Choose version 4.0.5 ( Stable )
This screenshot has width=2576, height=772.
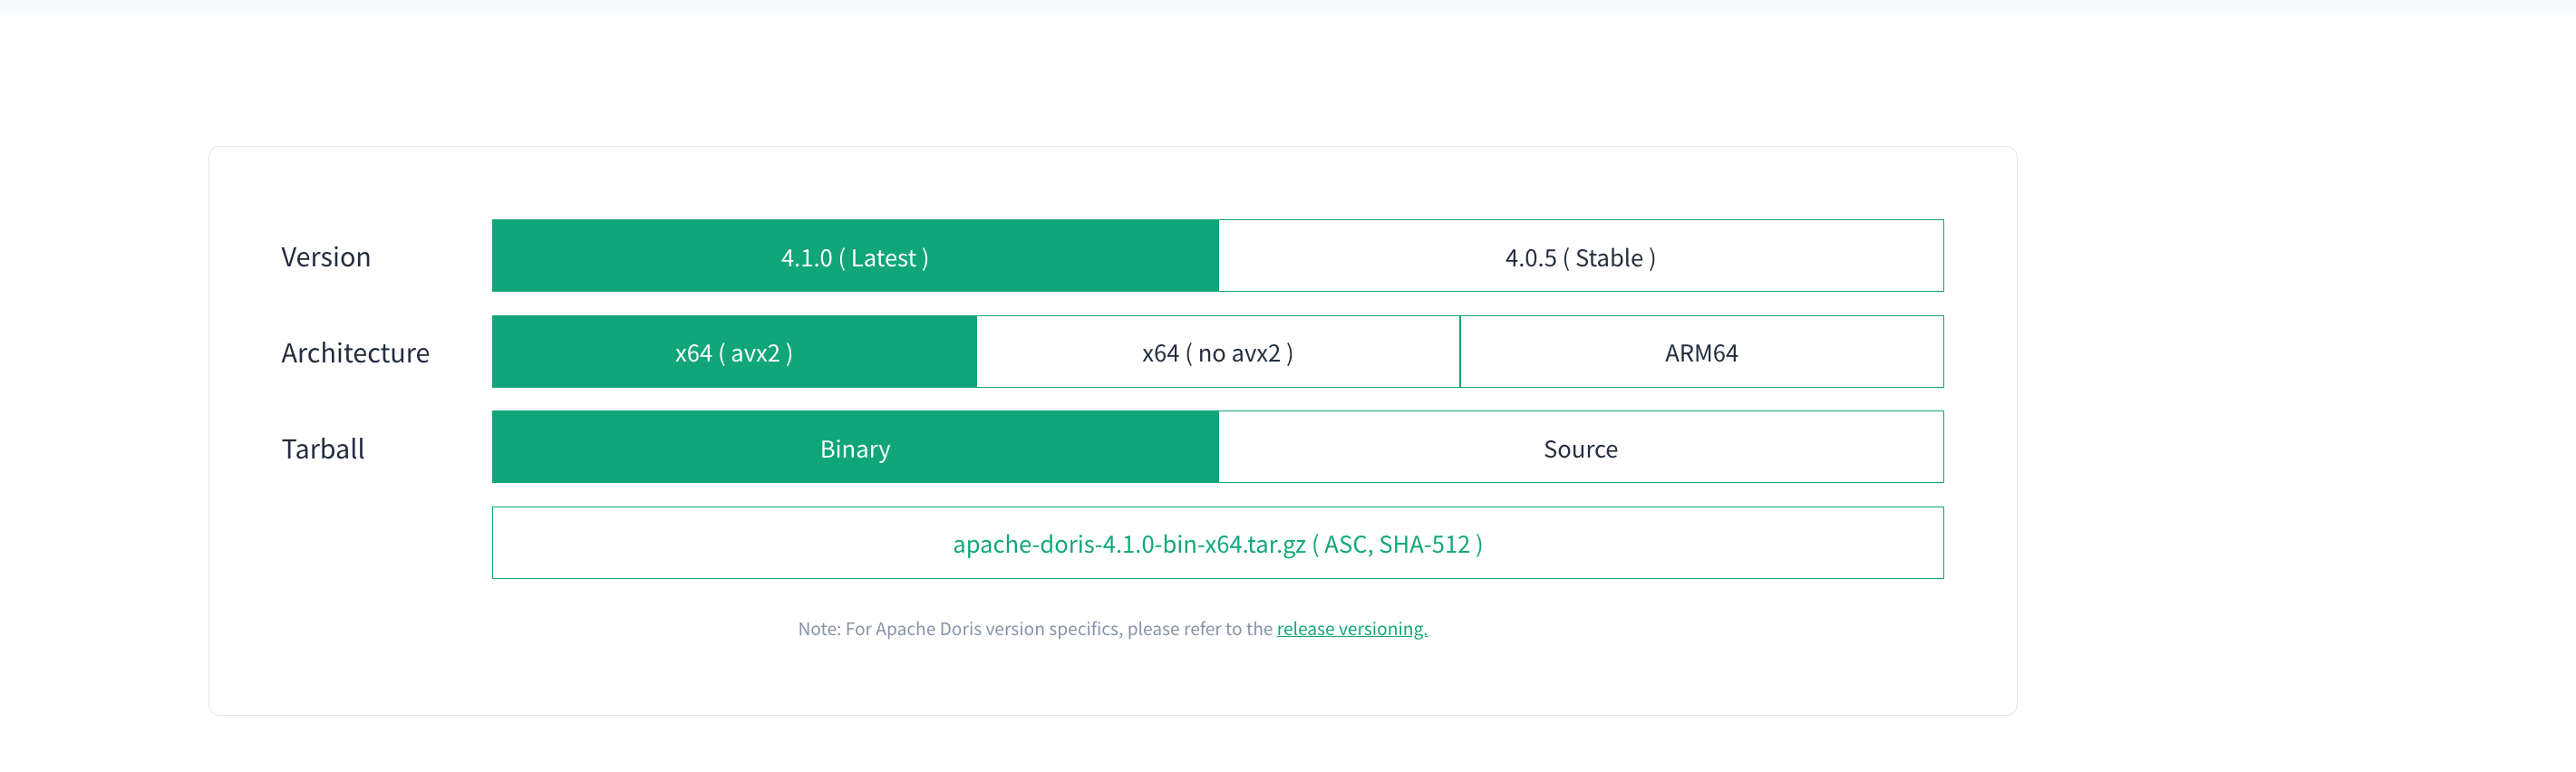1581,256
